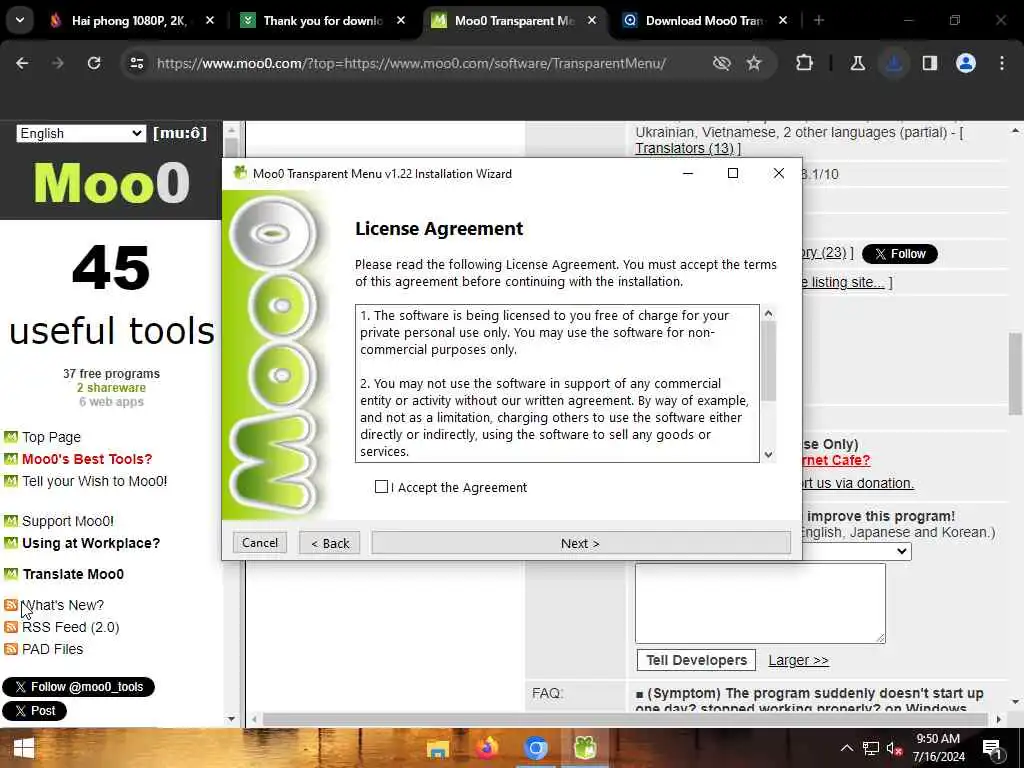
Task: Click Next in the installation wizard
Action: 581,543
